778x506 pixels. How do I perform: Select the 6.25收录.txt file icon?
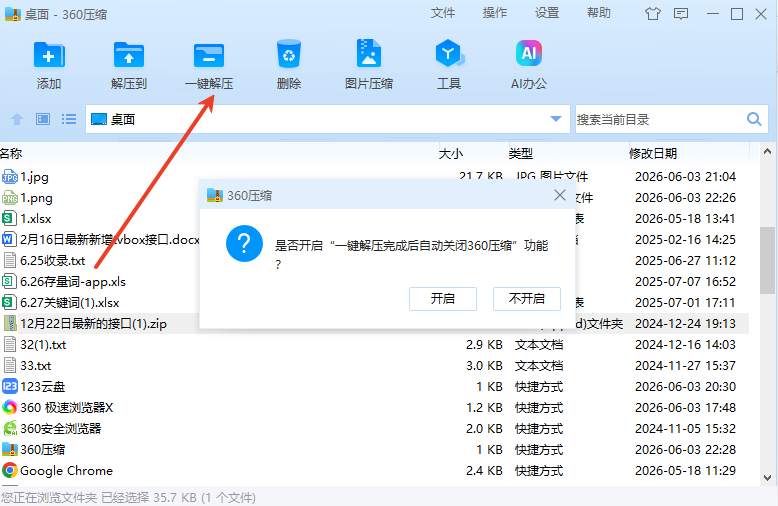10,260
